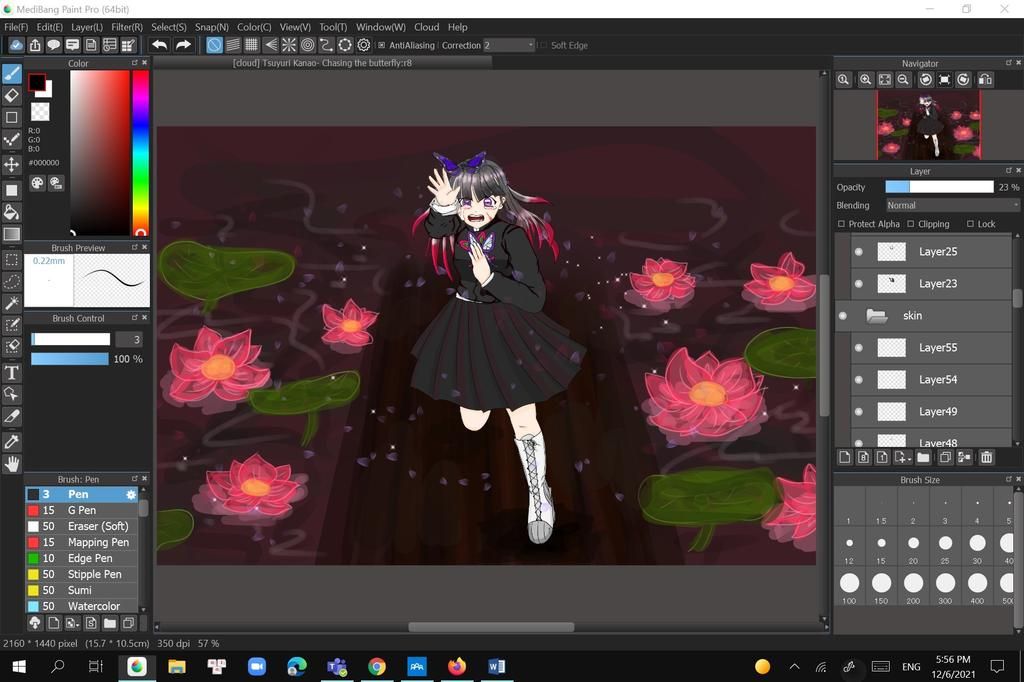The height and width of the screenshot is (682, 1024).
Task: Open the Snap menu
Action: click(x=212, y=27)
